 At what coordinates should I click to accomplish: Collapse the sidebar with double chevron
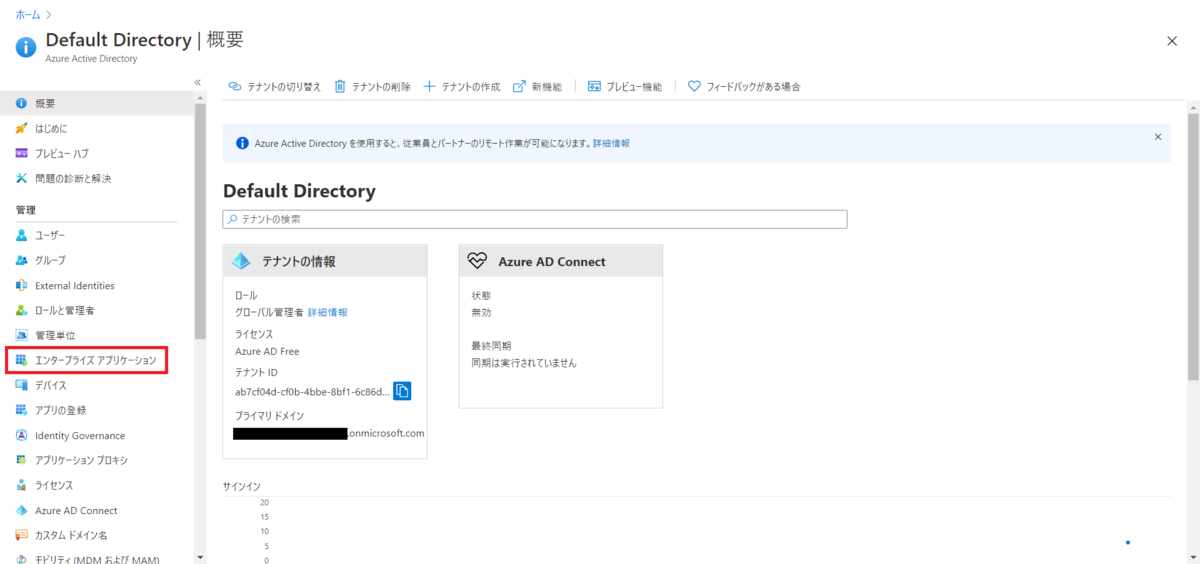198,82
